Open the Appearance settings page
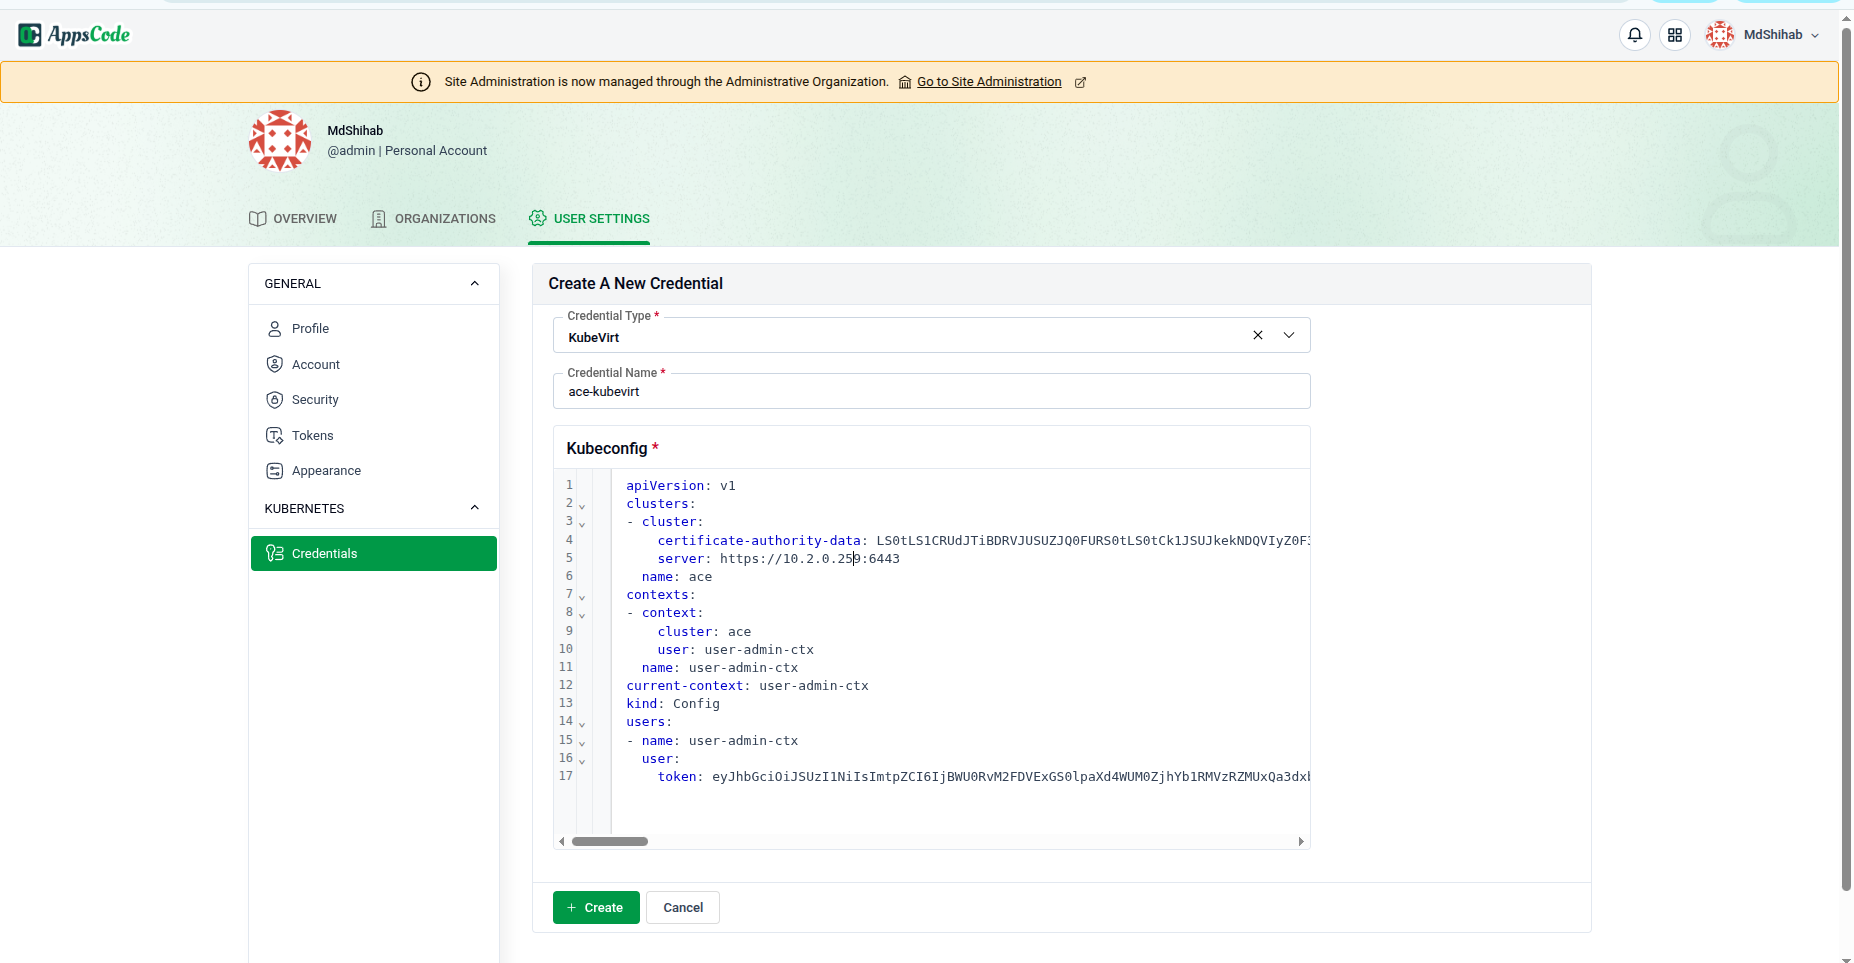 tap(374, 471)
